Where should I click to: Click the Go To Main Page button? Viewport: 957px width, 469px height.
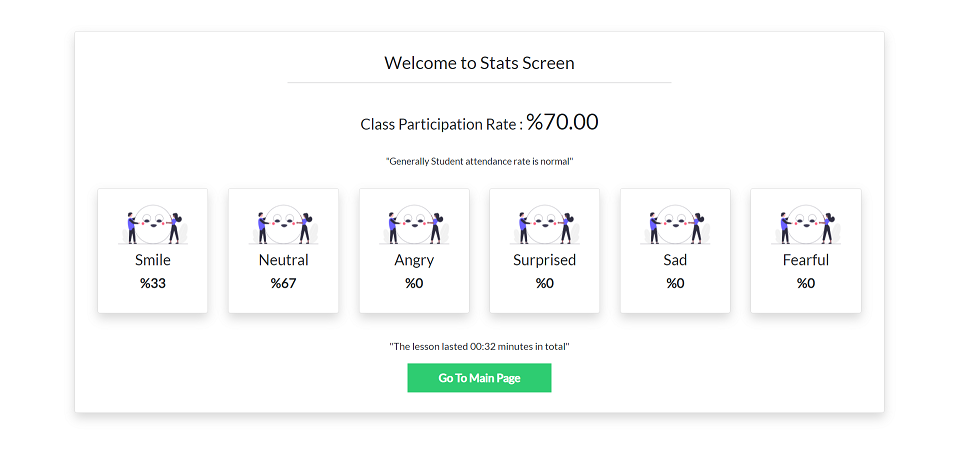point(479,378)
